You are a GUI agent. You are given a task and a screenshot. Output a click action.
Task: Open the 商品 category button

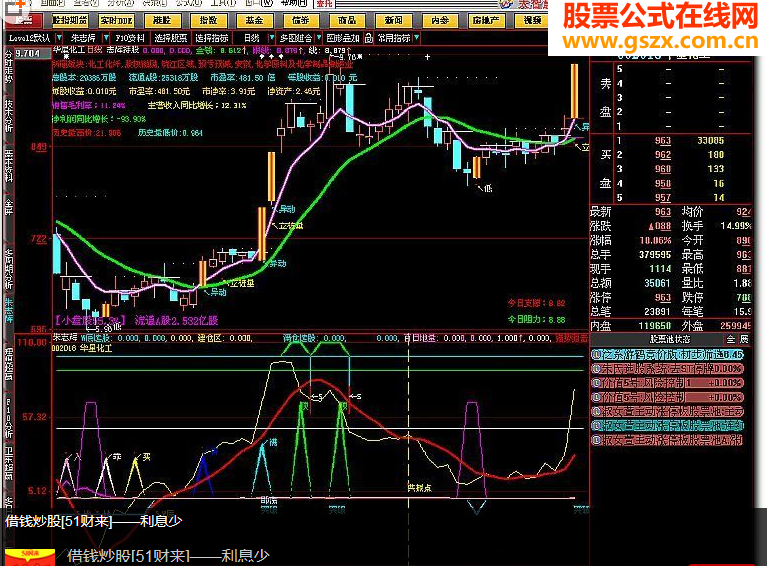click(x=347, y=21)
